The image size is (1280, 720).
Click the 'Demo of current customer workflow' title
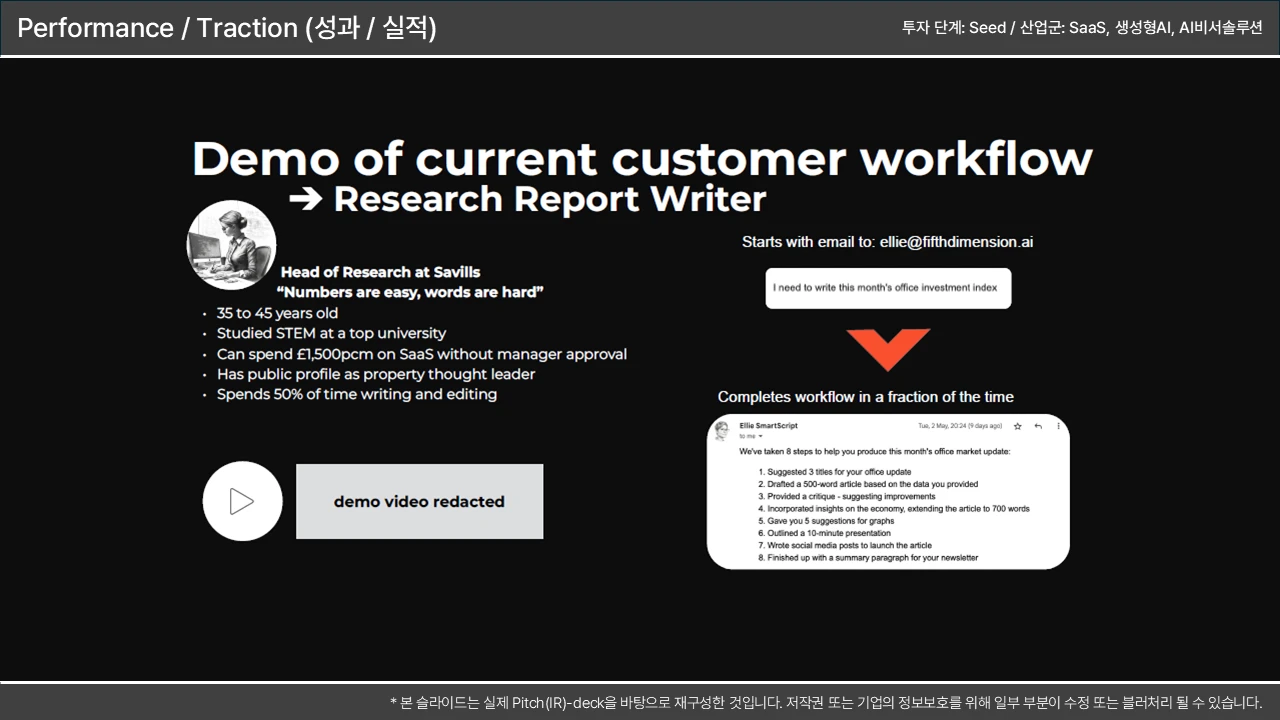tap(642, 159)
